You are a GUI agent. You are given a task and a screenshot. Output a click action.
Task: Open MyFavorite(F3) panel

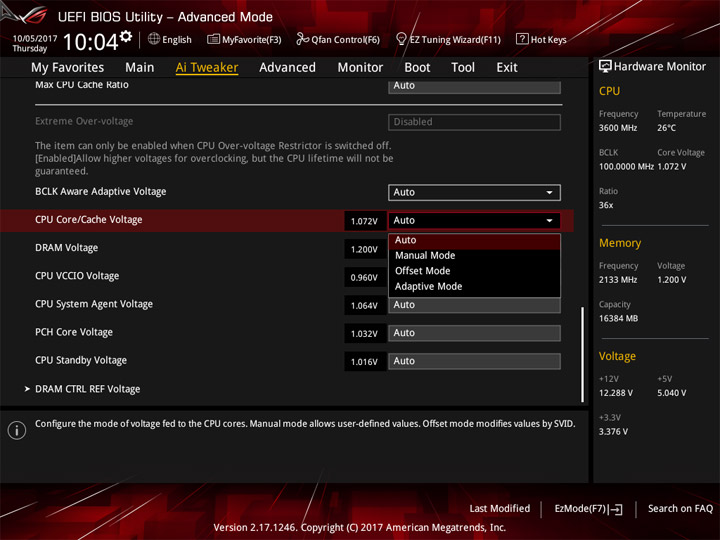(x=244, y=39)
